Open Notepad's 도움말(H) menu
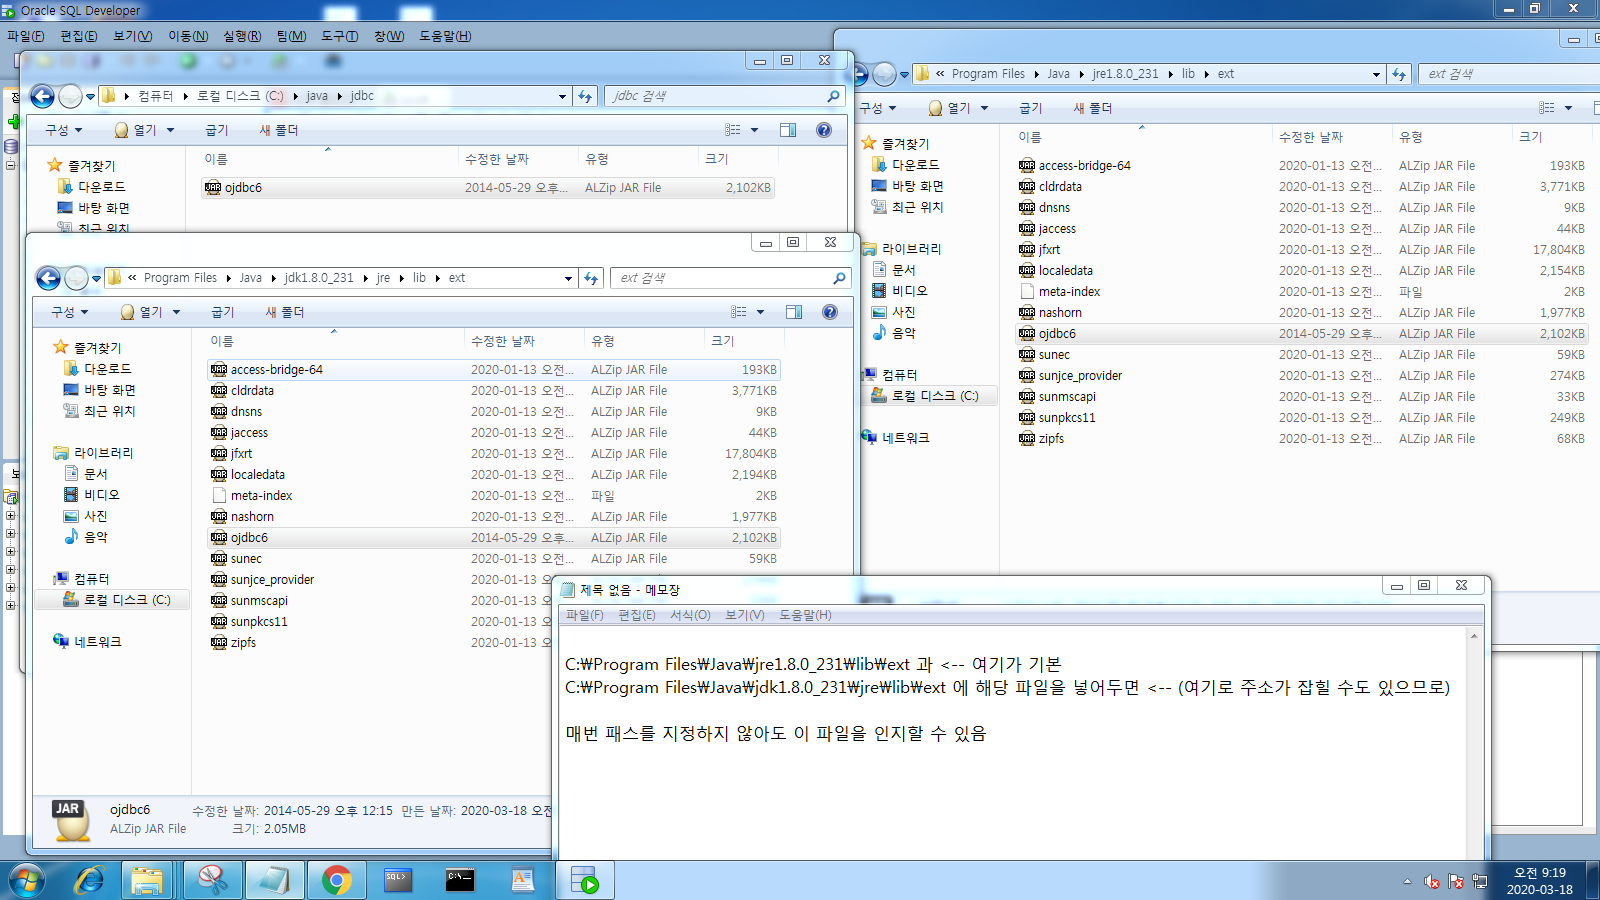This screenshot has height=900, width=1600. (x=805, y=615)
